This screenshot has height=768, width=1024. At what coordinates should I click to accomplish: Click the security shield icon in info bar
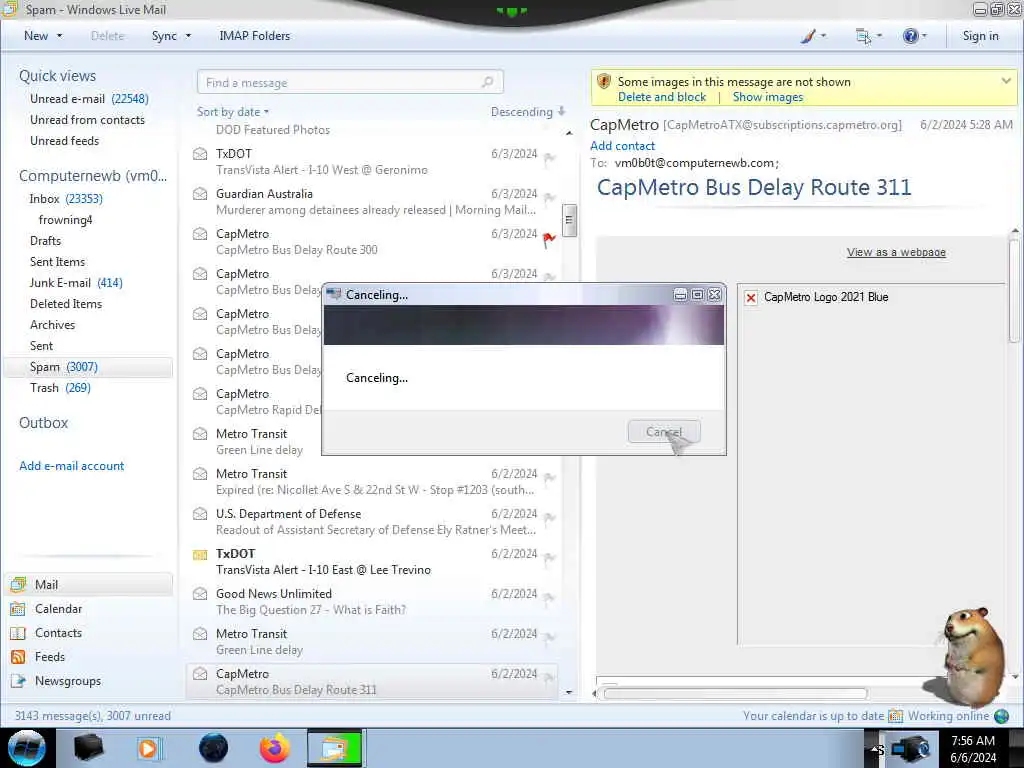[604, 82]
